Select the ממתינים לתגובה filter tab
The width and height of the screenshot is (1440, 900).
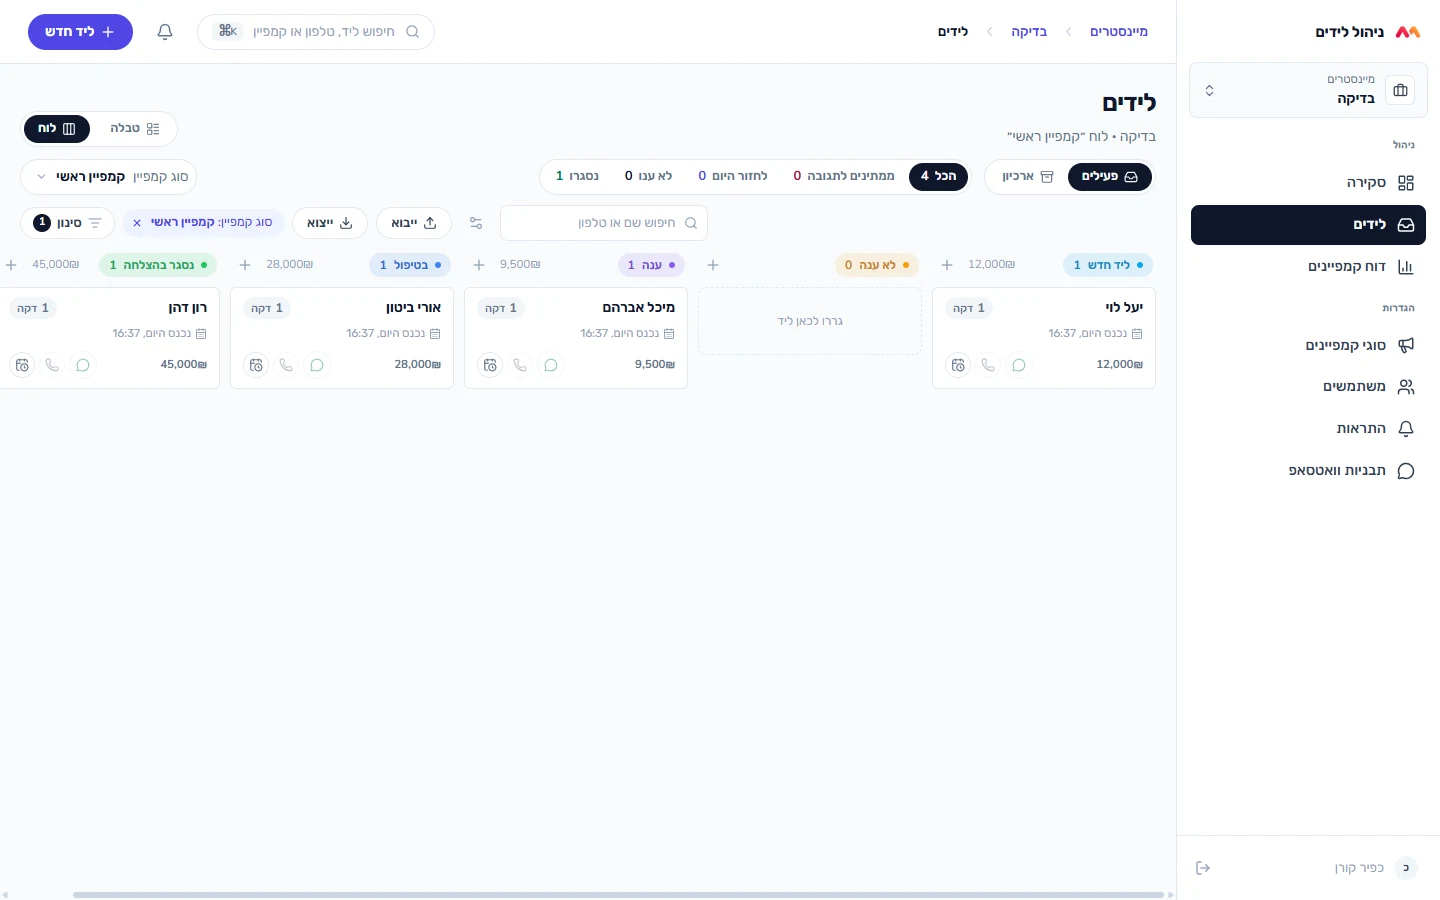coord(844,176)
